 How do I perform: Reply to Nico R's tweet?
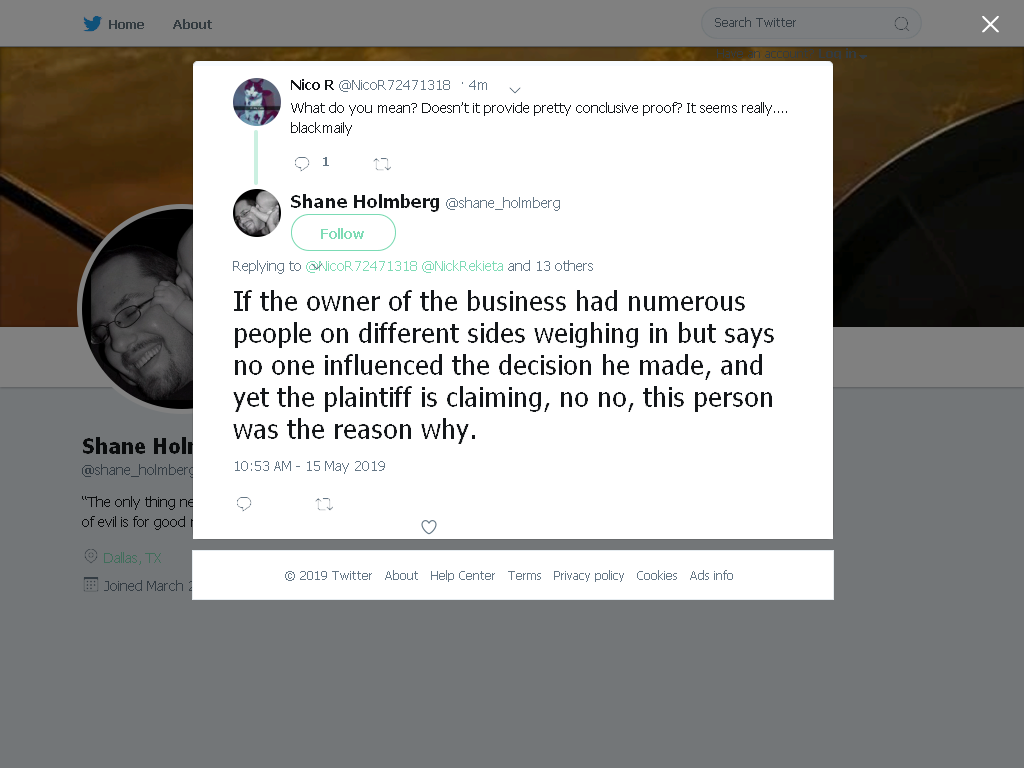click(x=302, y=163)
